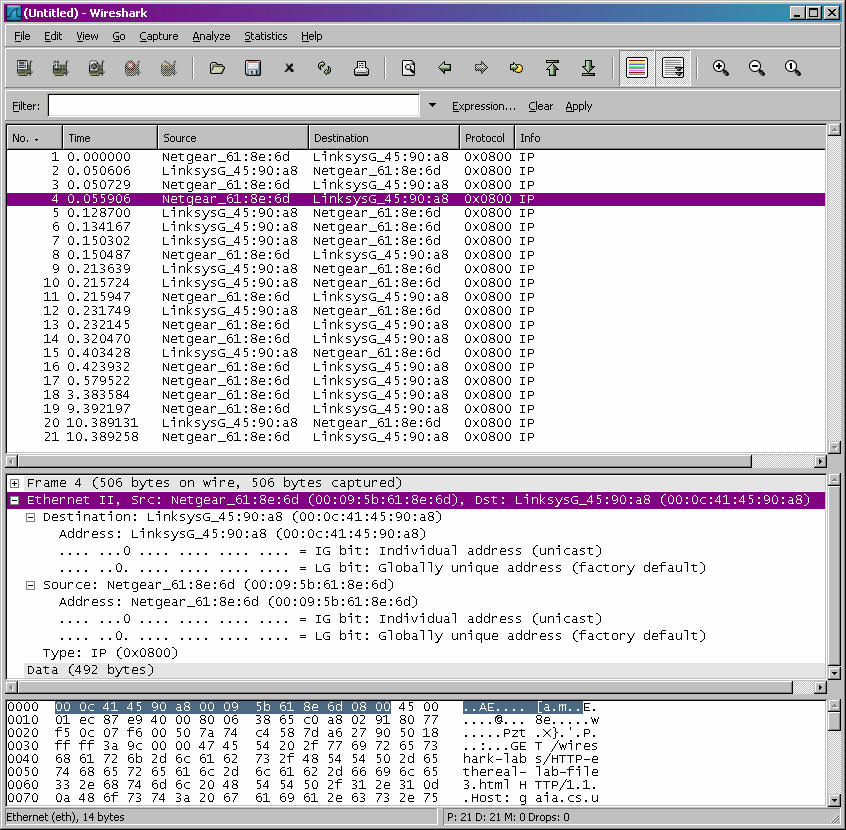Screen dimensions: 846x830
Task: Click status text 'P: 21 D: 21 M: 0 Drops: 0'
Action: tap(508, 817)
